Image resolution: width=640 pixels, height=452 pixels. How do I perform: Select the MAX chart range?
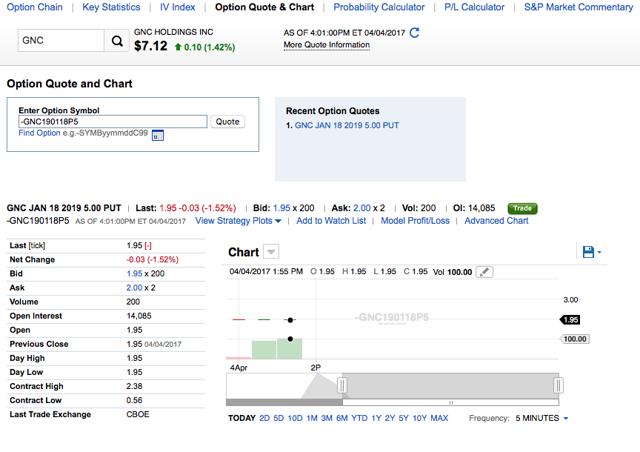tap(439, 418)
